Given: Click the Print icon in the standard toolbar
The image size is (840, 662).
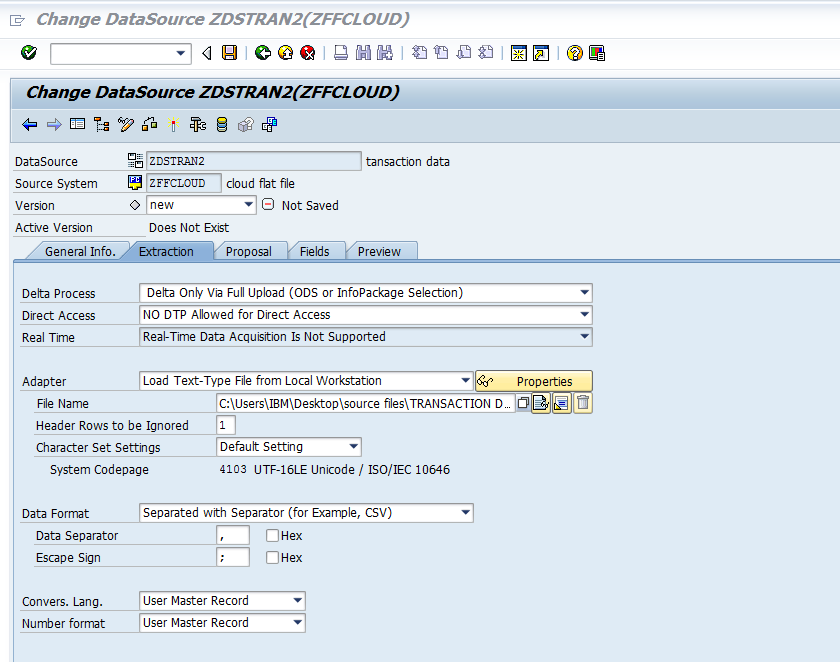Looking at the screenshot, I should 339,53.
